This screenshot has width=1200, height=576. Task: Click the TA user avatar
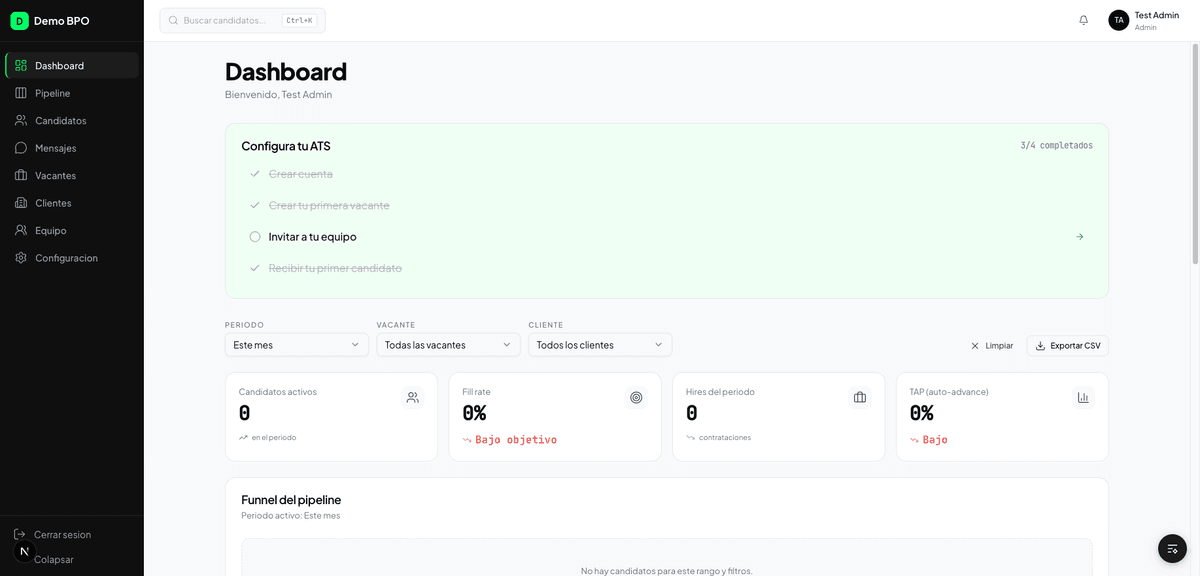point(1118,20)
